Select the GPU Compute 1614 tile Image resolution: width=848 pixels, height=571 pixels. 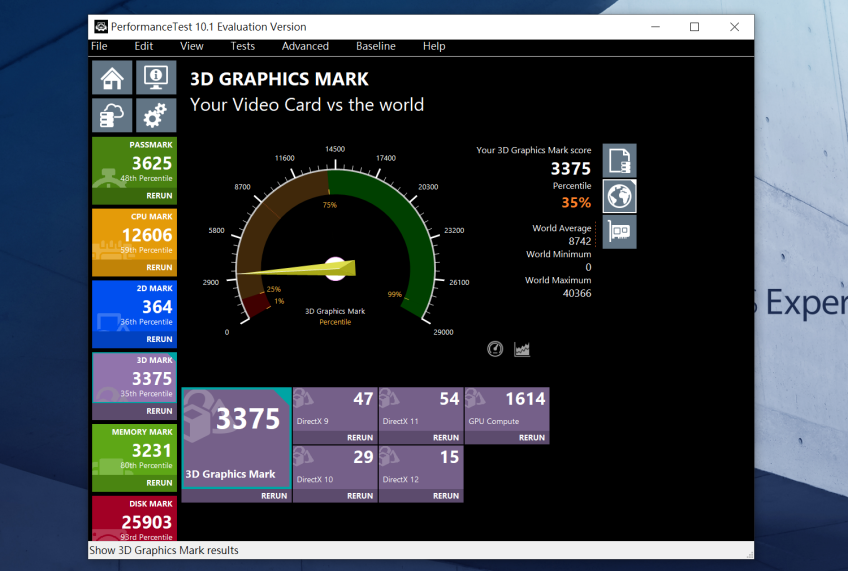[507, 409]
